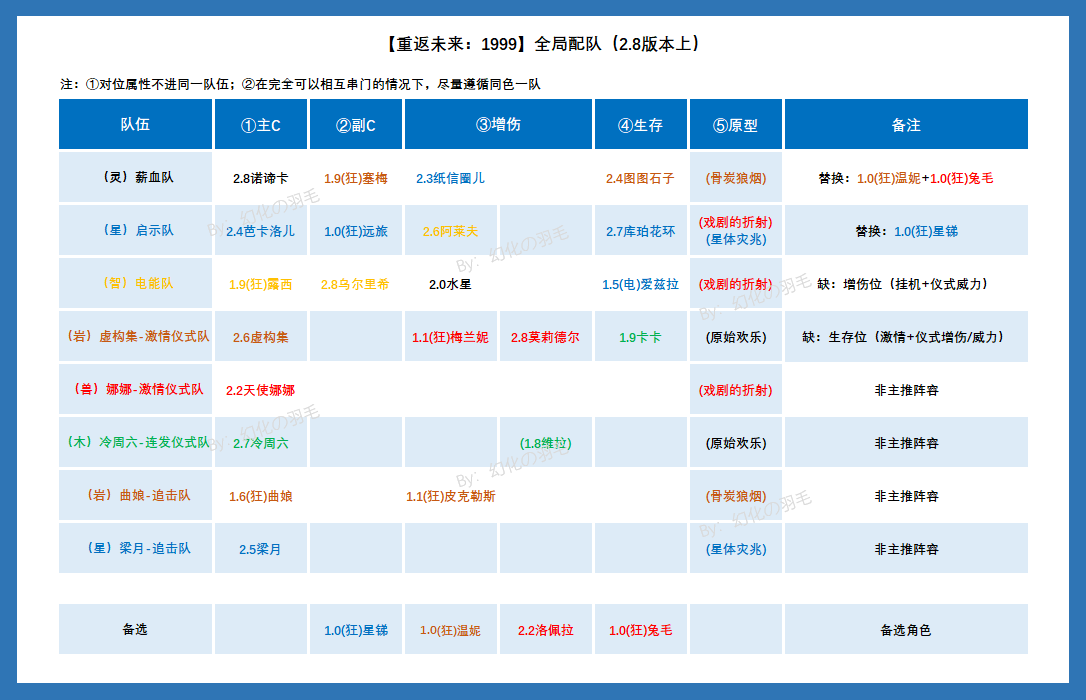The image size is (1086, 700).
Task: Click the 2.8乌尔里希 cell
Action: tap(355, 284)
